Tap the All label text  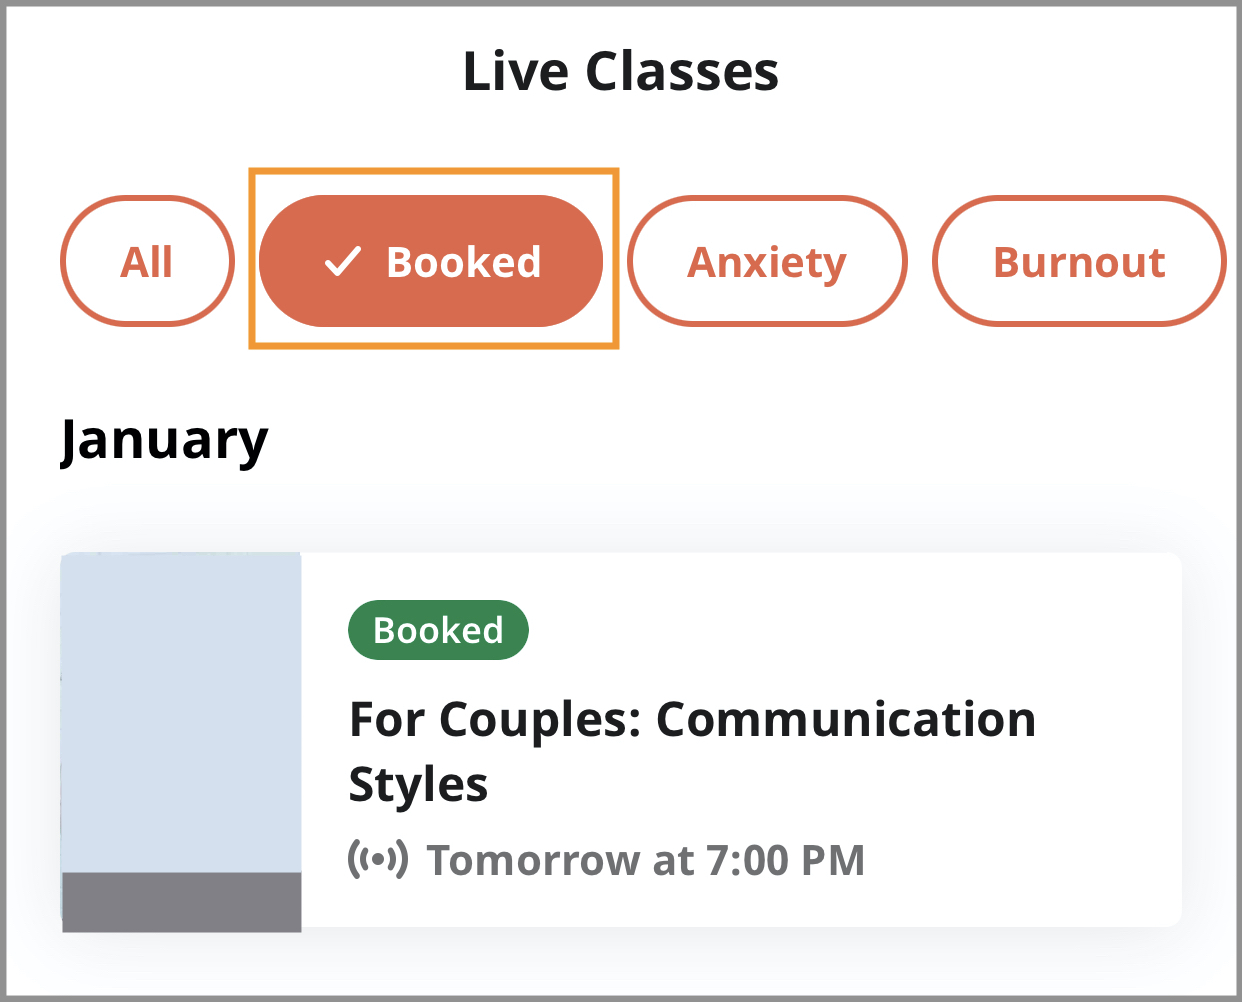147,262
